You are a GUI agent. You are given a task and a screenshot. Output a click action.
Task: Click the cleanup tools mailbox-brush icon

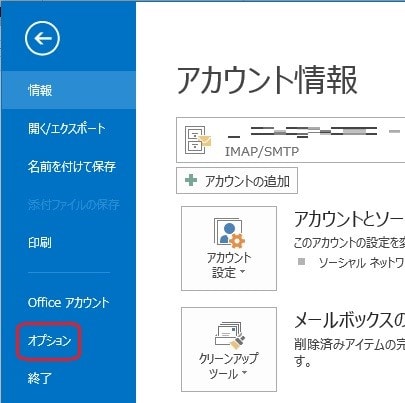click(x=229, y=335)
